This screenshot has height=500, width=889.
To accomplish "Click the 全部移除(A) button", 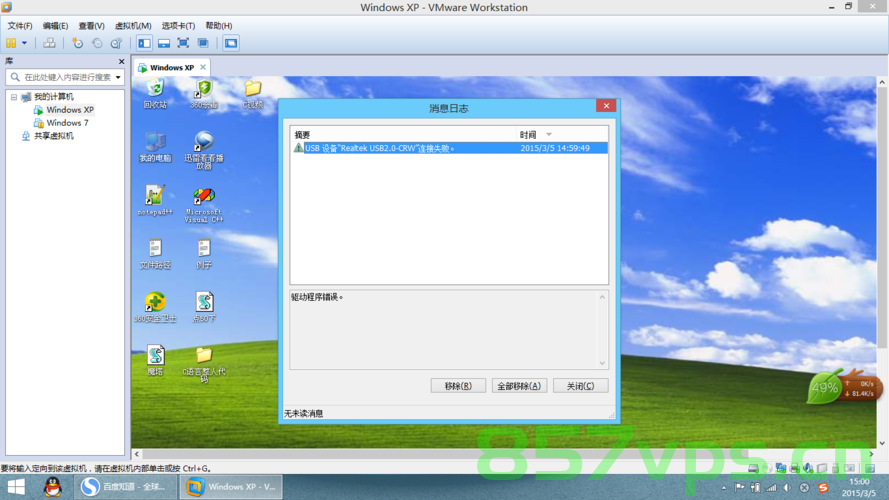I will click(x=519, y=385).
